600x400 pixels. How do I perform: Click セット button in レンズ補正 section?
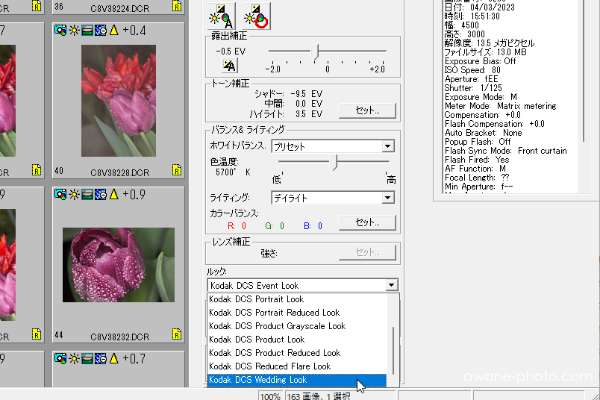click(x=367, y=252)
